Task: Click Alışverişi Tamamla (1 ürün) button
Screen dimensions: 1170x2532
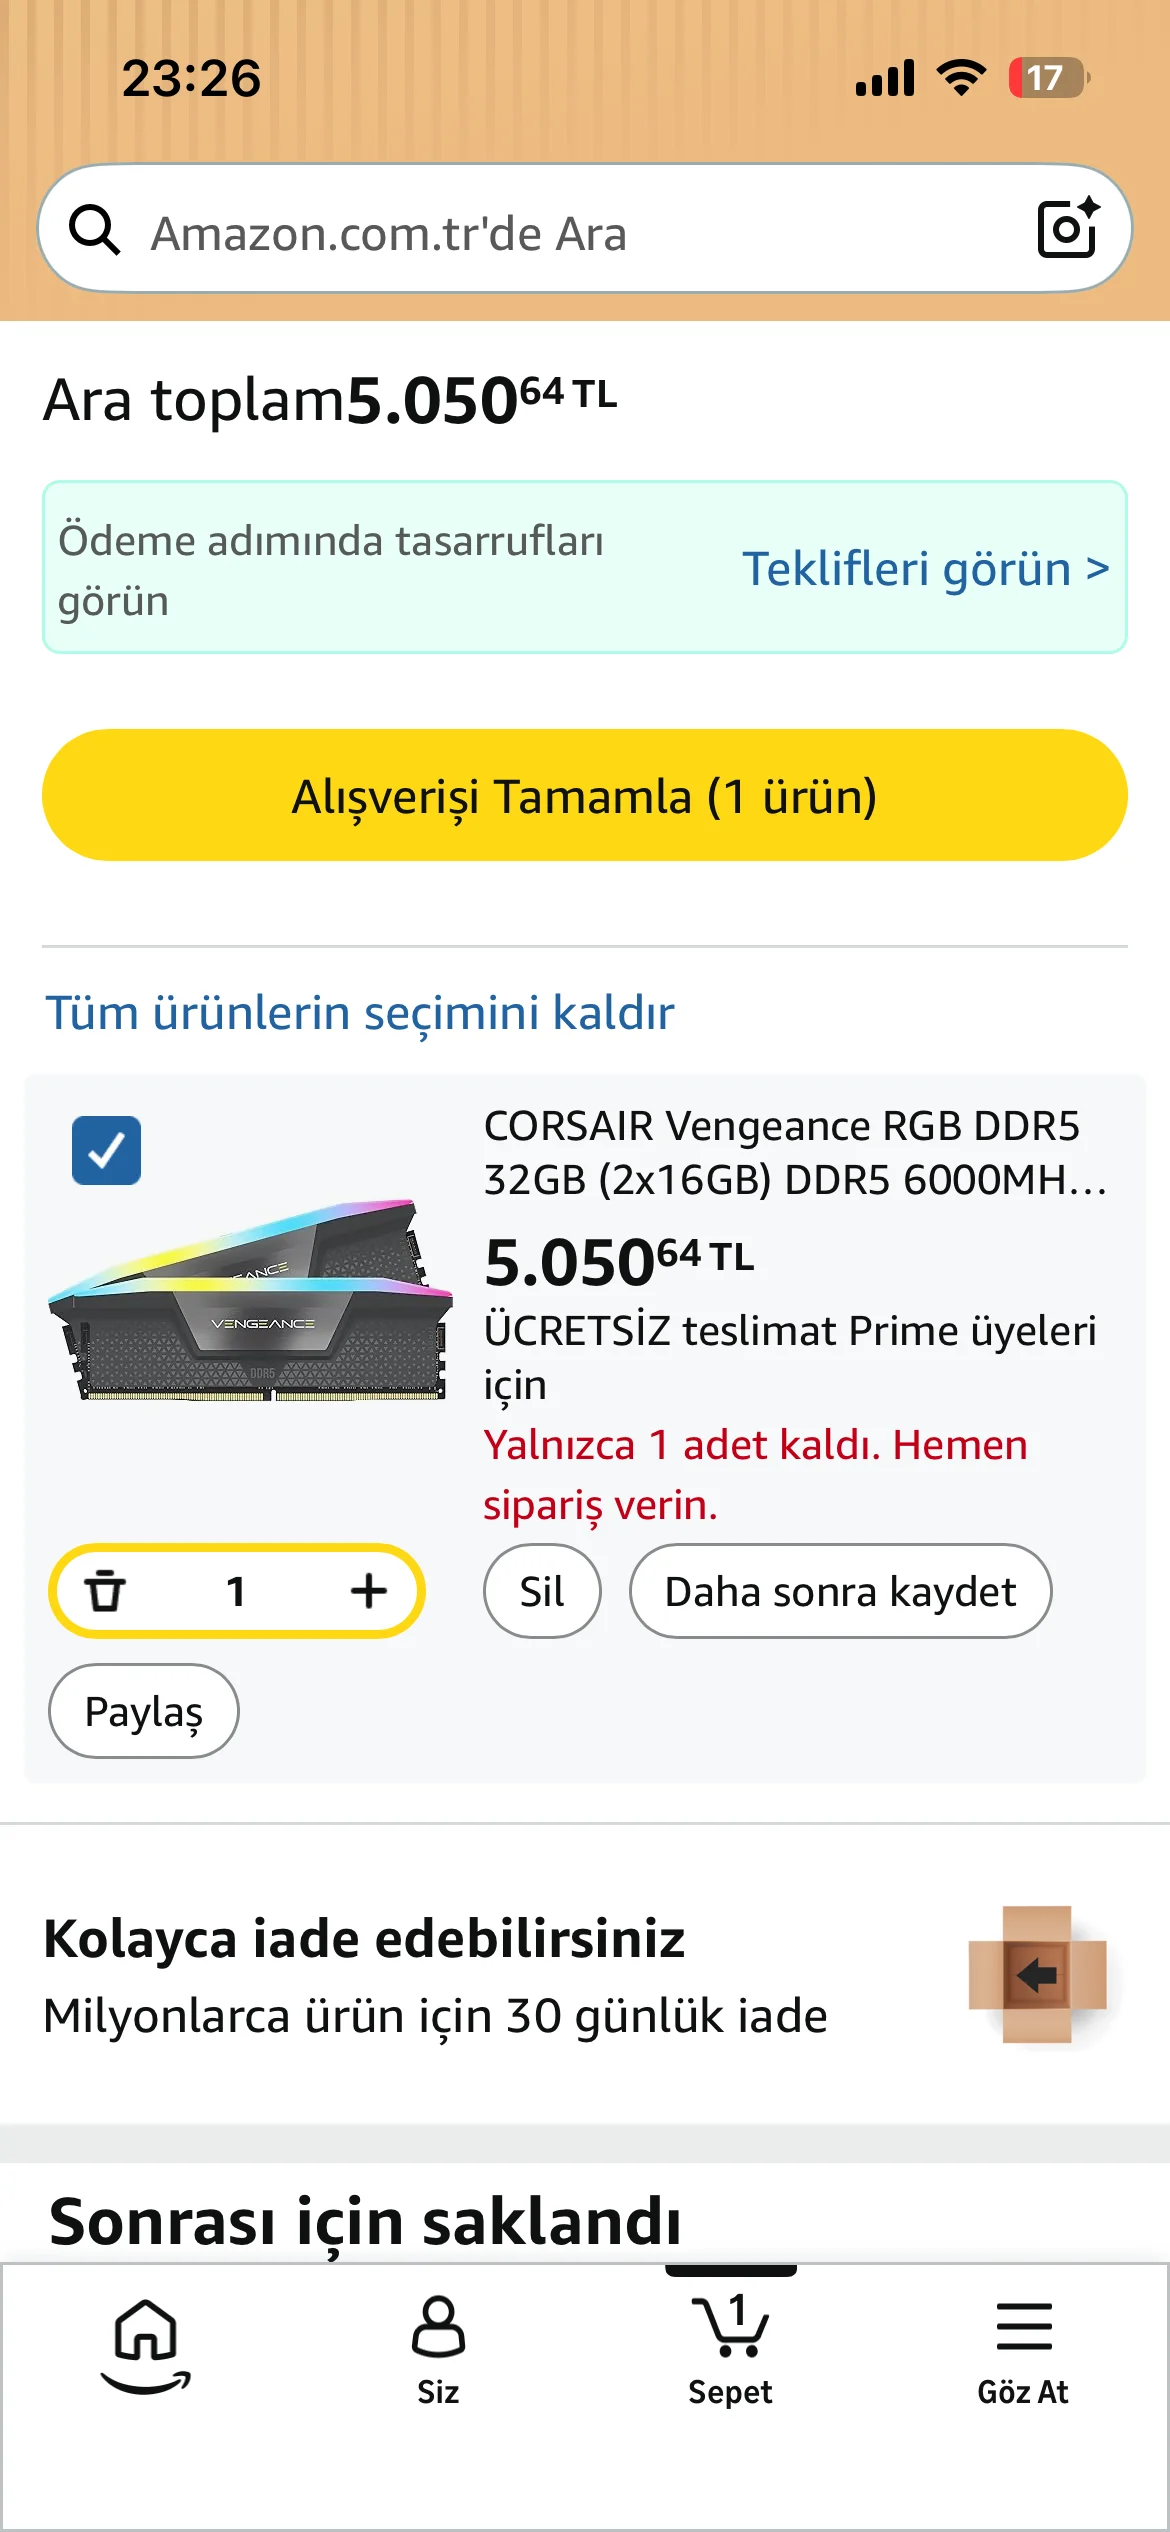Action: [x=585, y=795]
